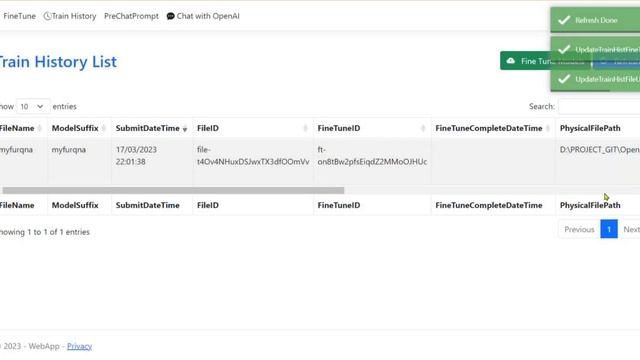Click the Previous pagination button
The width and height of the screenshot is (640, 360).
point(579,229)
